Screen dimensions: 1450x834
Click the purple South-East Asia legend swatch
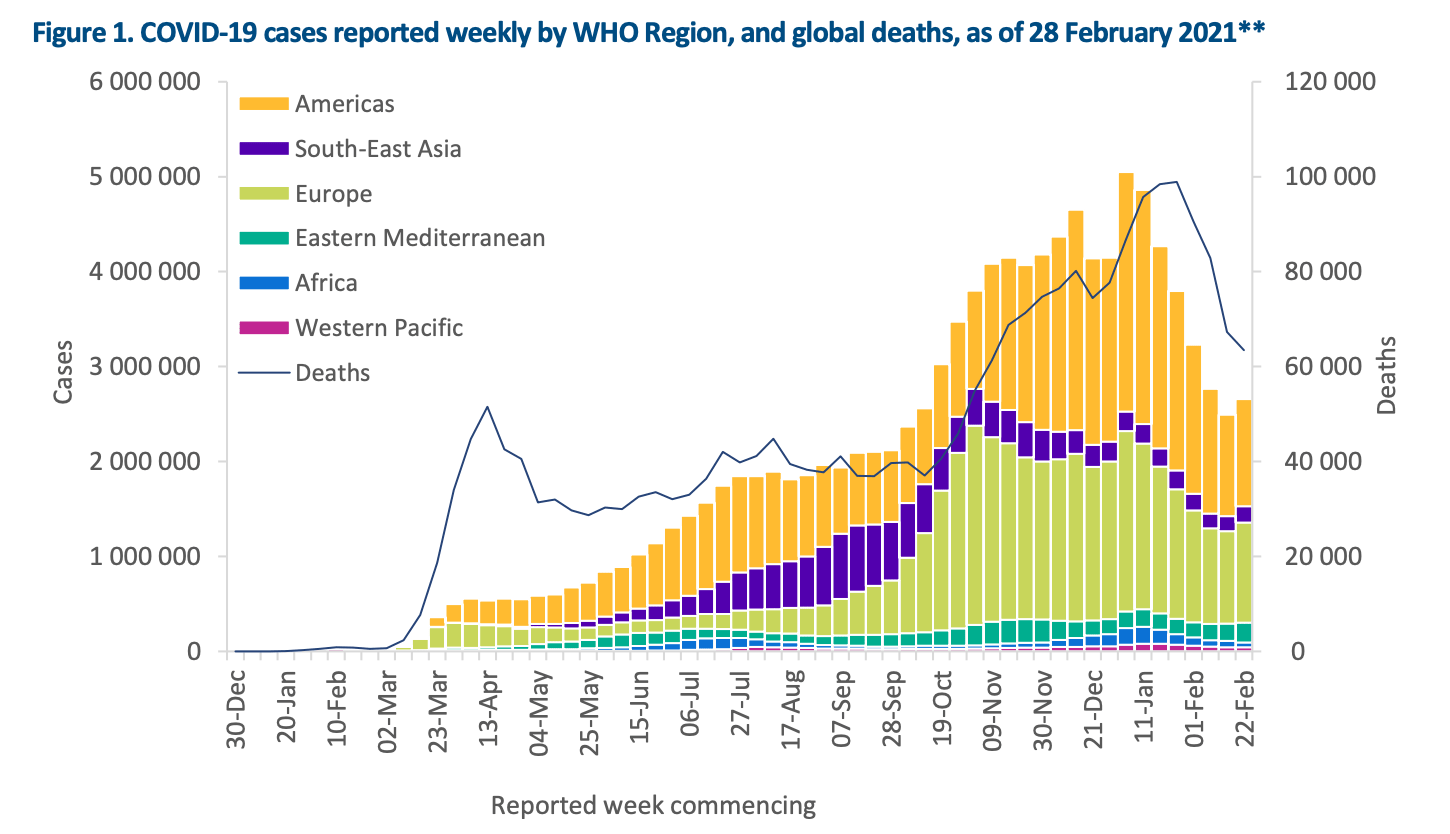(264, 148)
